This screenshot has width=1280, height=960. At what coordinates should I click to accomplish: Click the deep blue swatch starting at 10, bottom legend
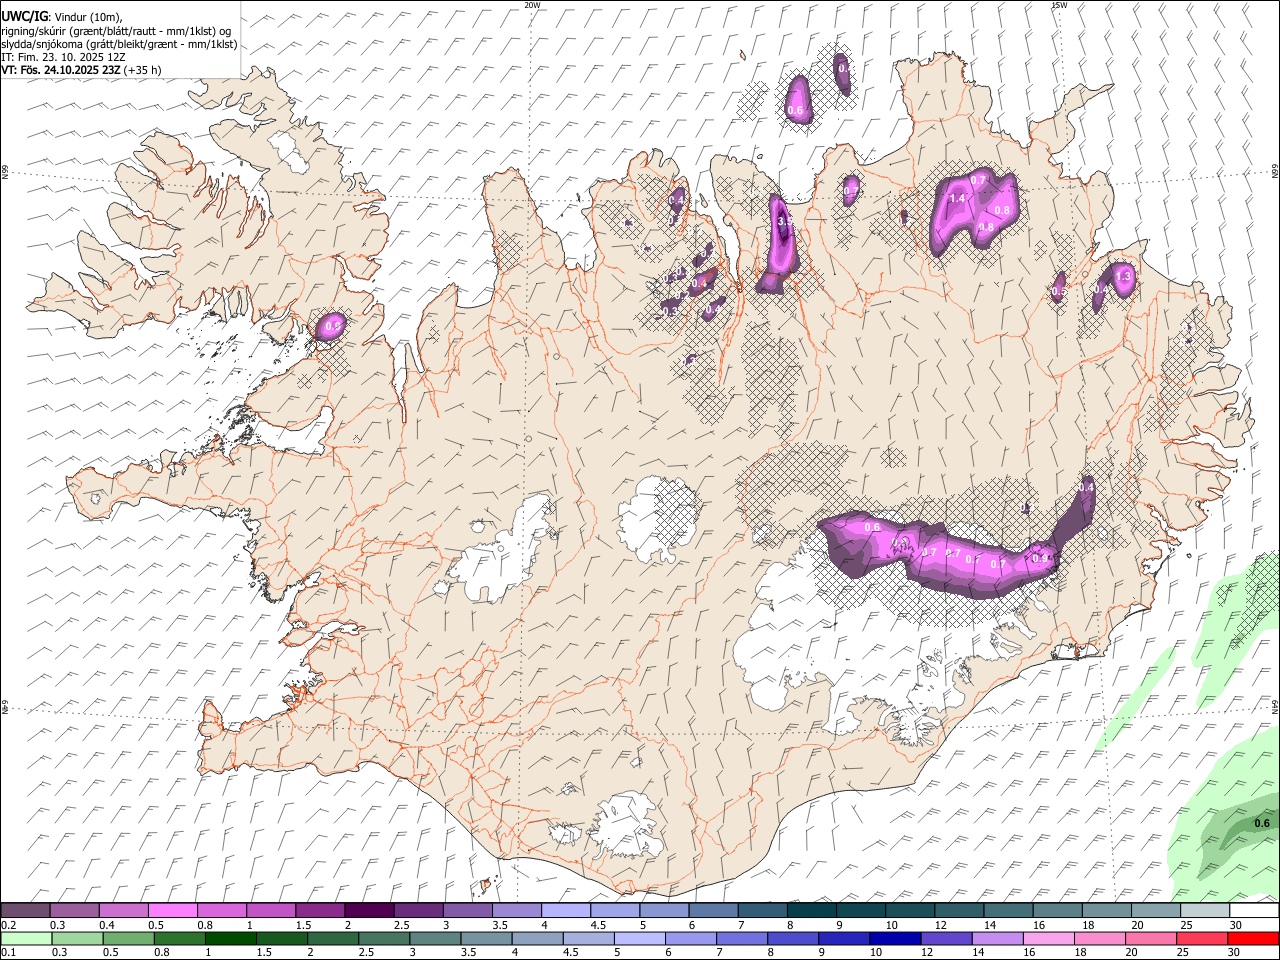pyautogui.click(x=894, y=939)
